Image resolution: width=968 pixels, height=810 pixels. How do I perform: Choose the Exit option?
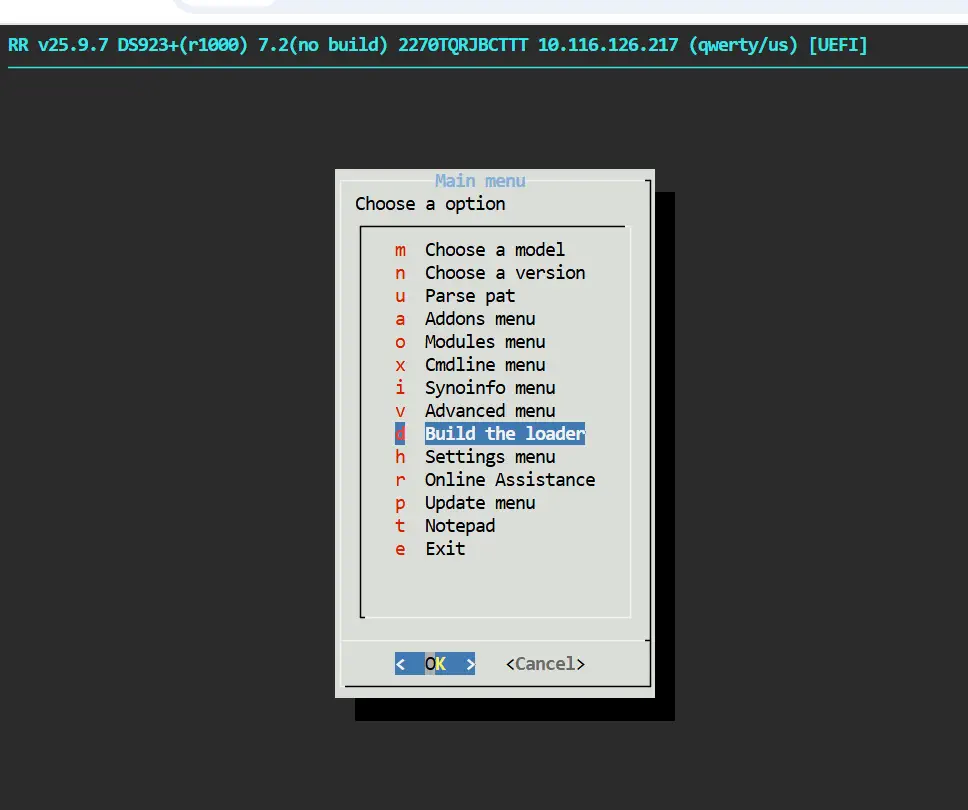pos(444,549)
